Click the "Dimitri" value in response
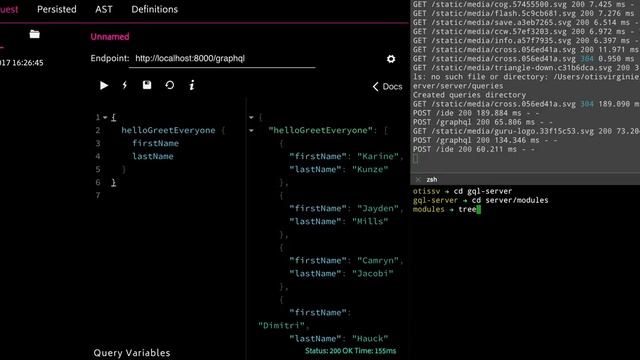The width and height of the screenshot is (640, 360). 282,326
